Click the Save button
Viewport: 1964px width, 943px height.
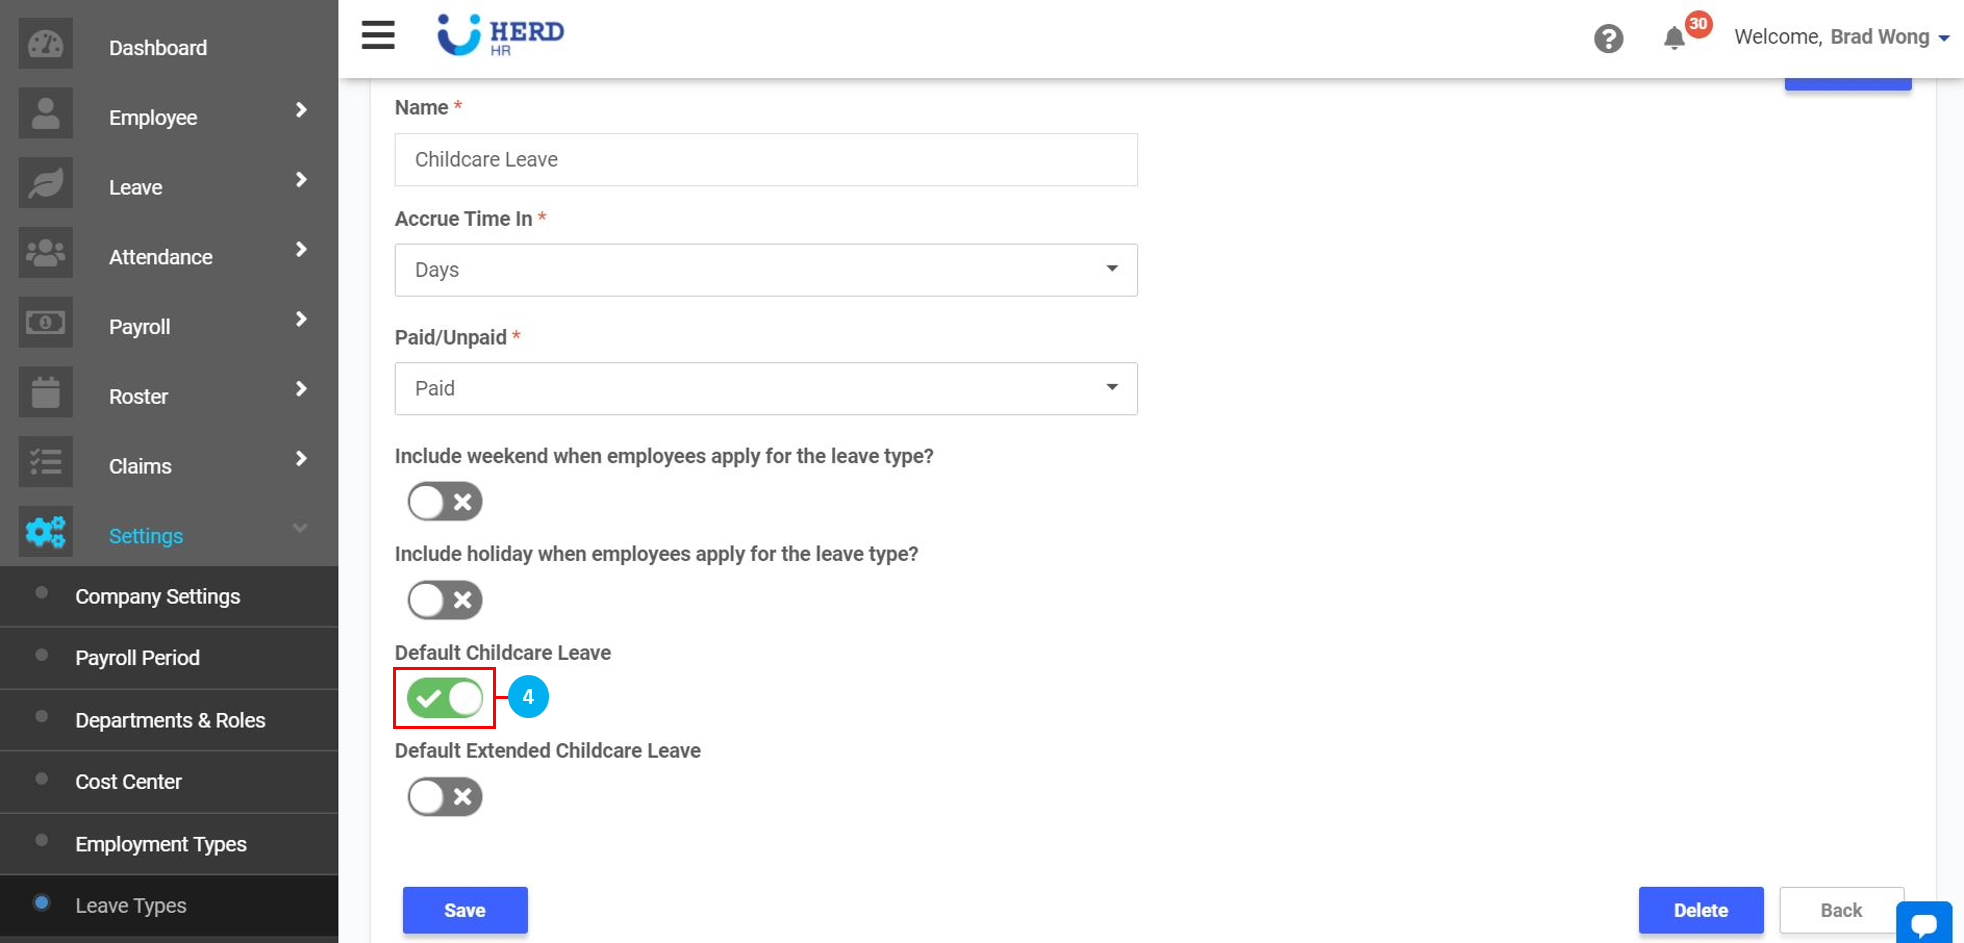click(465, 910)
